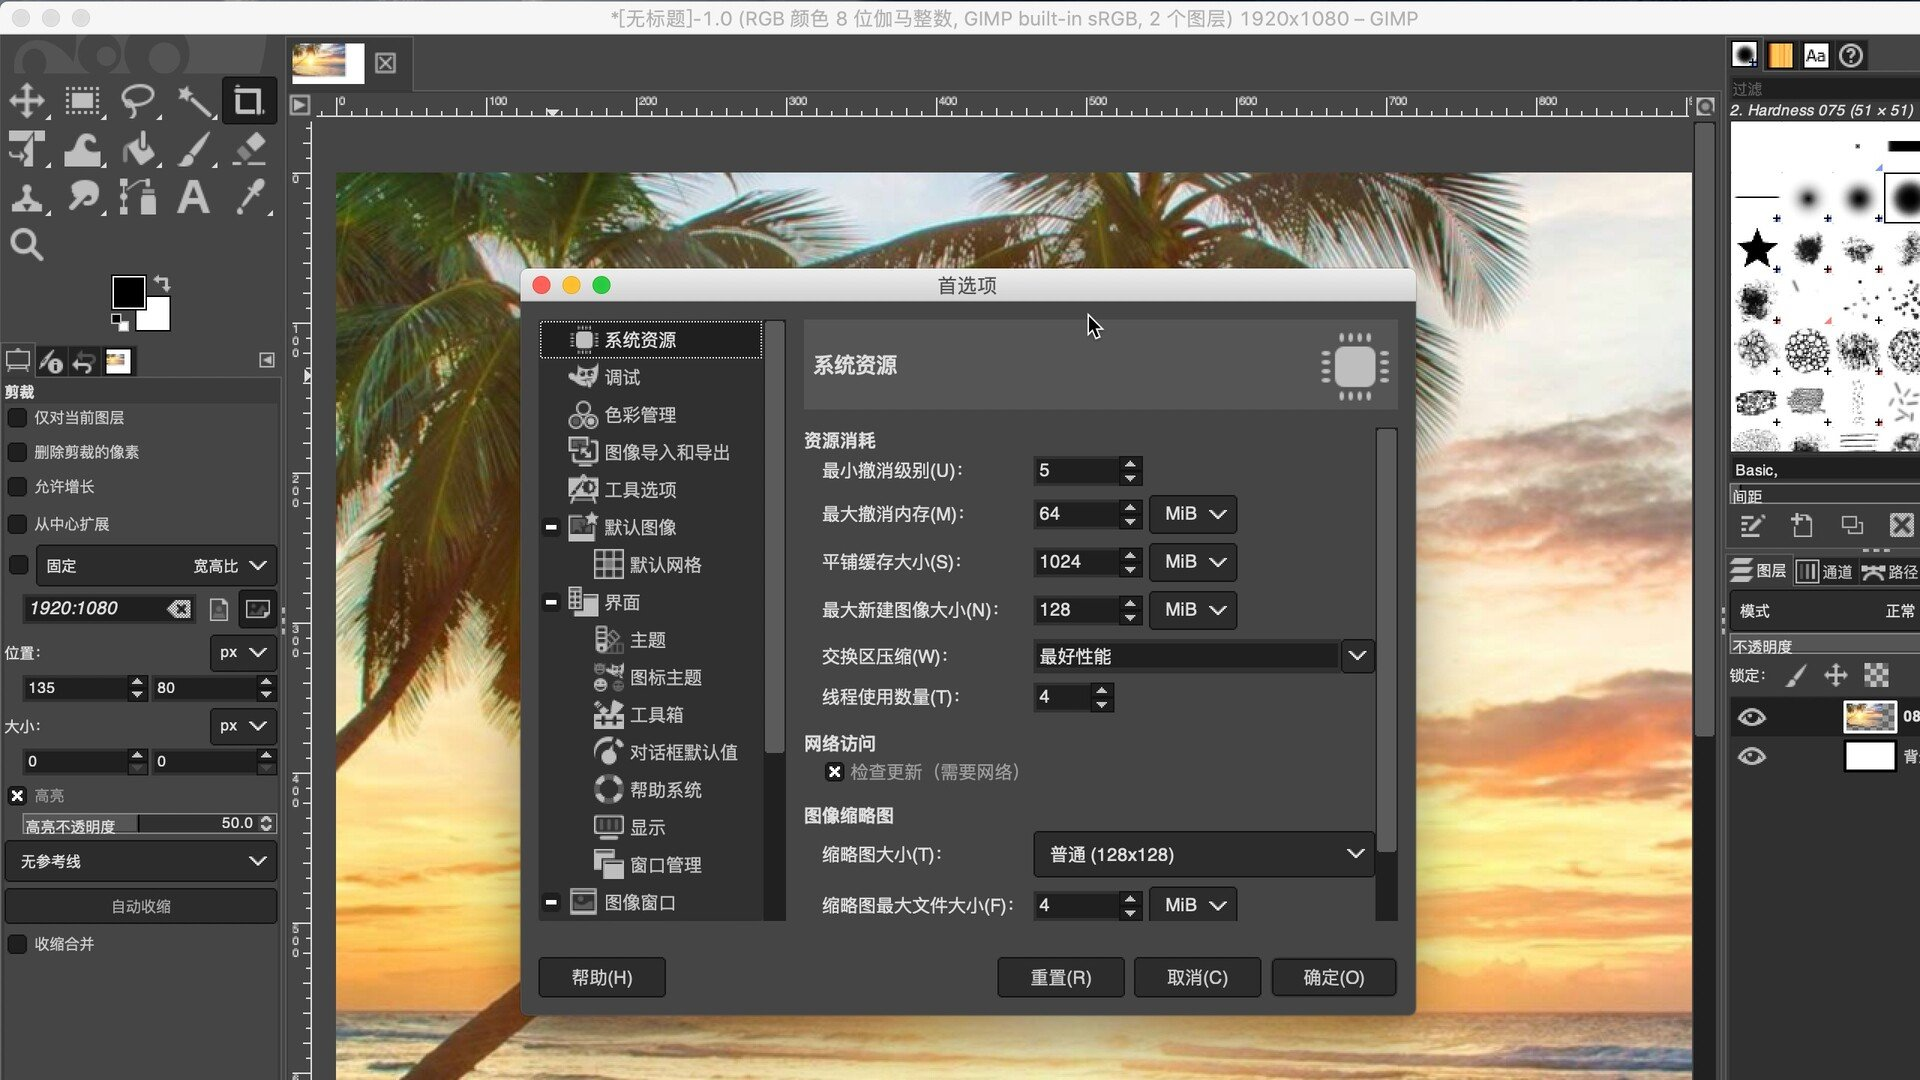Select the Rectangle Select tool

[82, 101]
